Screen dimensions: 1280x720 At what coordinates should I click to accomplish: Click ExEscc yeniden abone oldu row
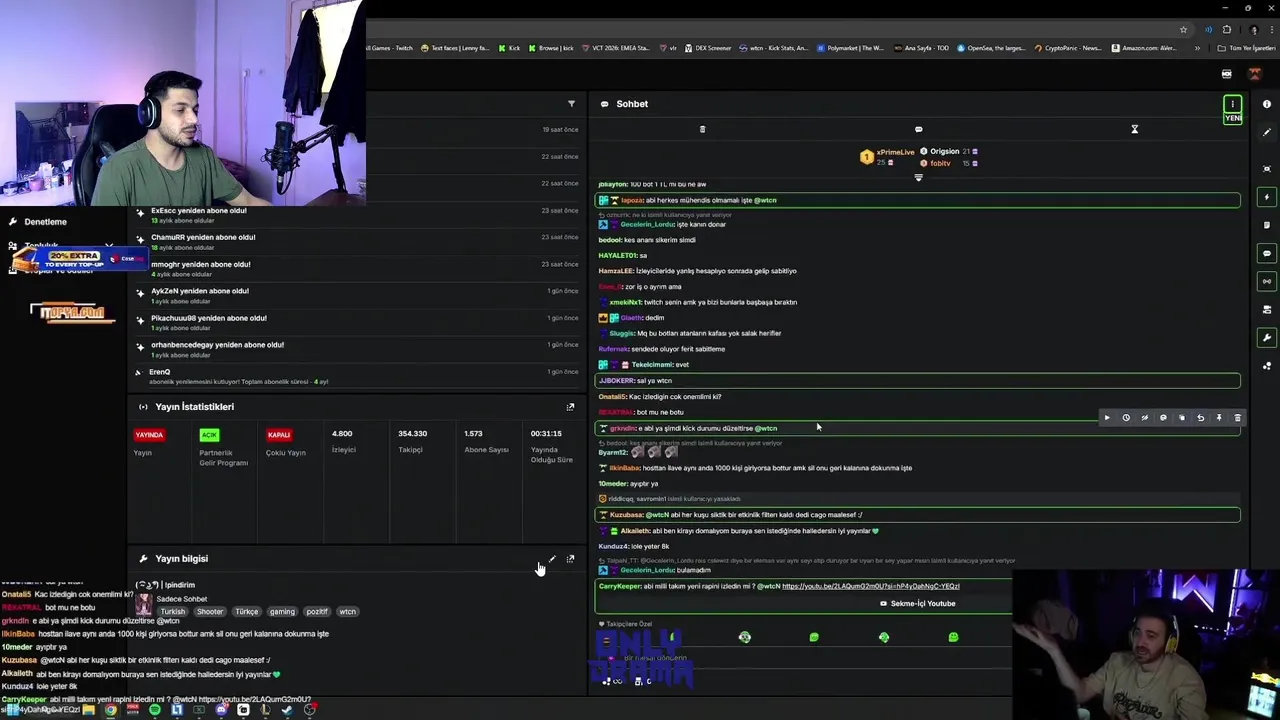[x=357, y=215]
